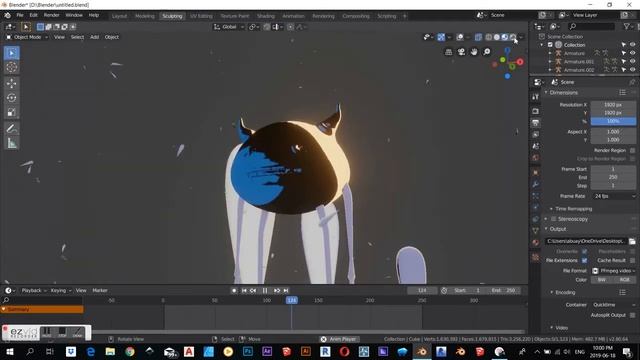Expand the Armature tree item
The width and height of the screenshot is (640, 360).
[x=550, y=53]
